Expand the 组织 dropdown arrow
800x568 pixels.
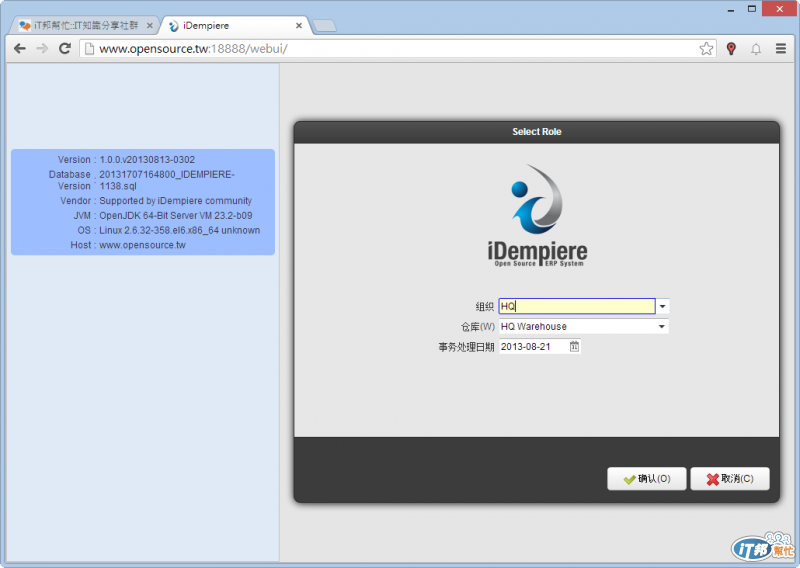tap(662, 306)
